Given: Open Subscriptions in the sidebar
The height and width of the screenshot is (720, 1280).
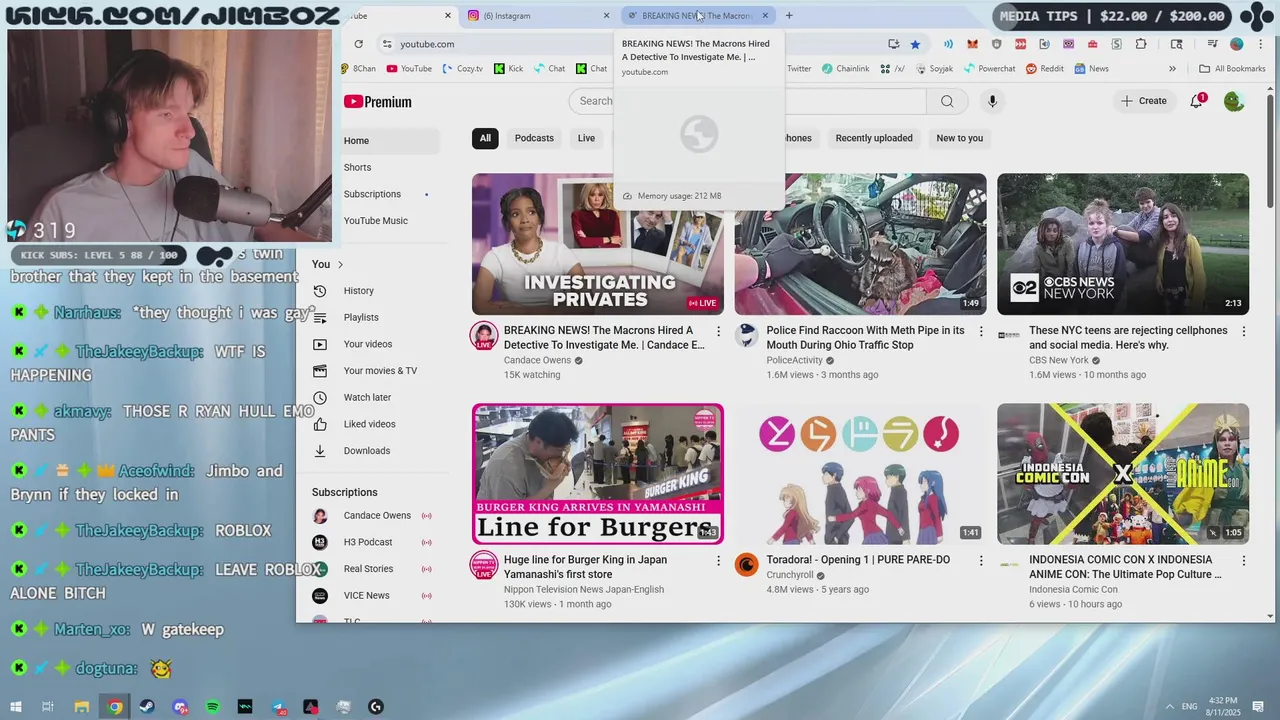Looking at the screenshot, I should tap(373, 194).
